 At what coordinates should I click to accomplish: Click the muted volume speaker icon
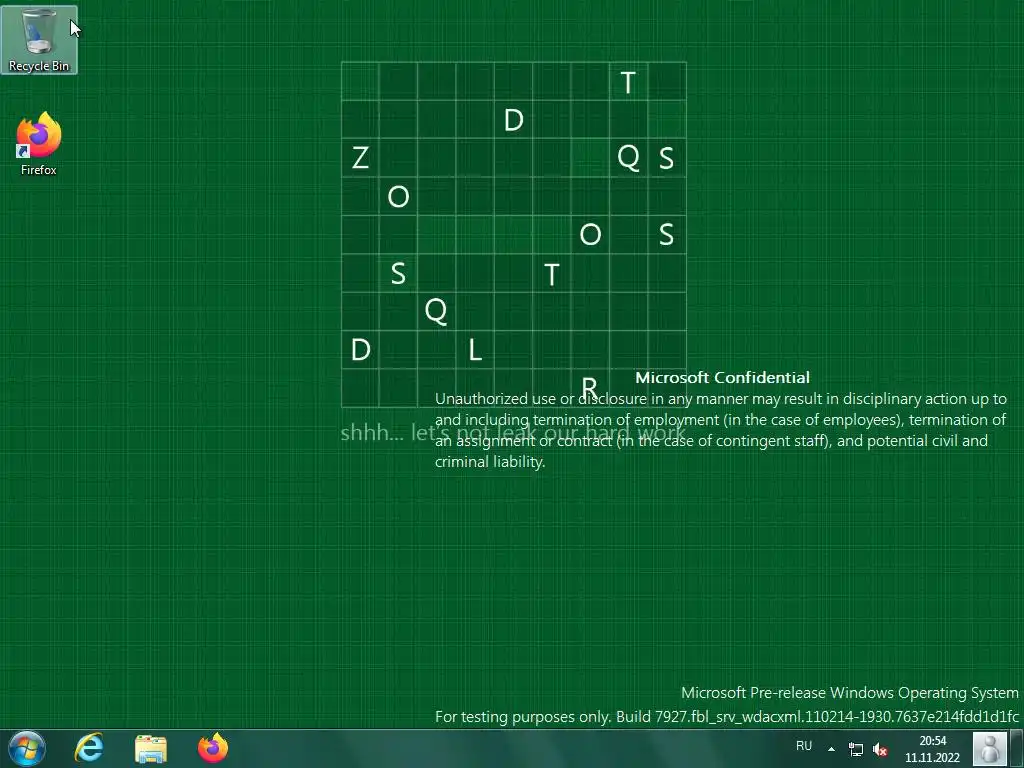pyautogui.click(x=880, y=749)
